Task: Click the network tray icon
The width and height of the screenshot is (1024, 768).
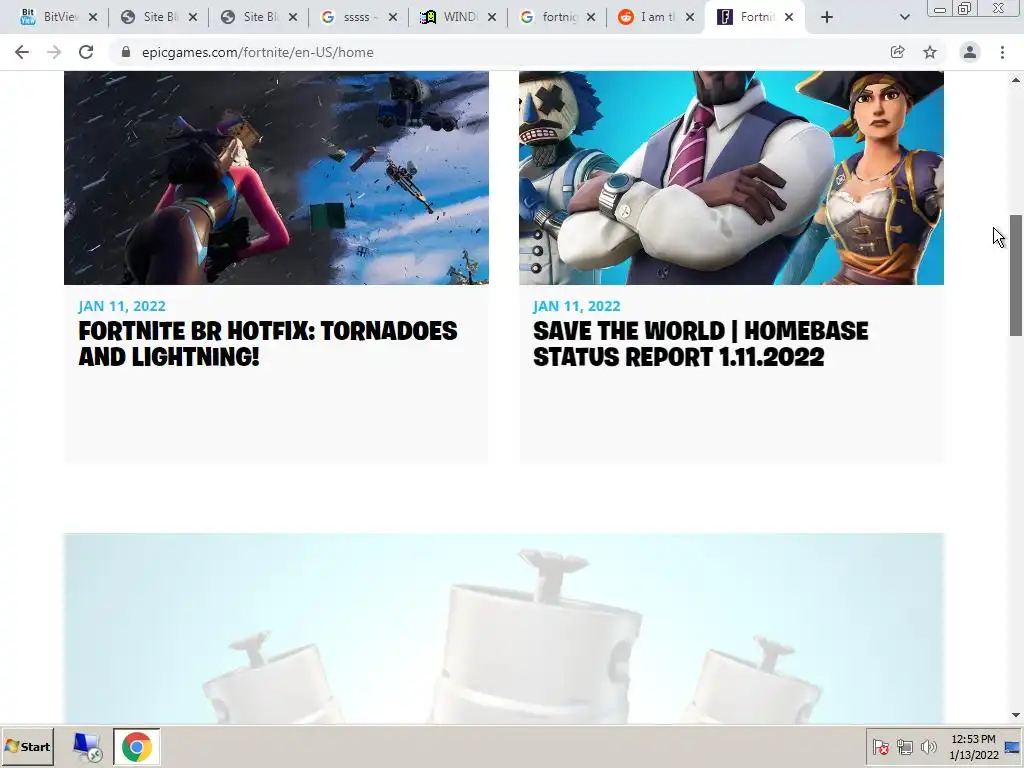Action: tap(904, 746)
